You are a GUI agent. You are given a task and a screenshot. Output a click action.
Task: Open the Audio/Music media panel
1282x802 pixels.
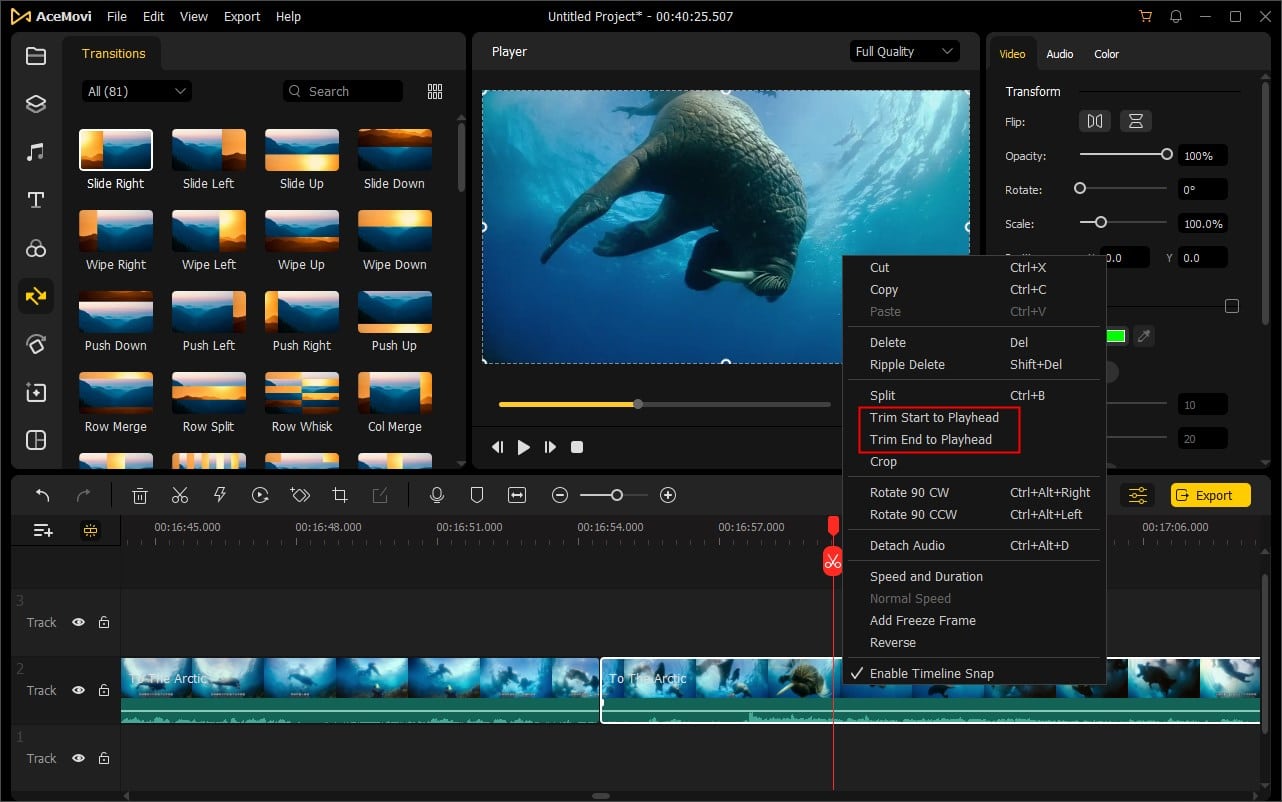coord(36,151)
